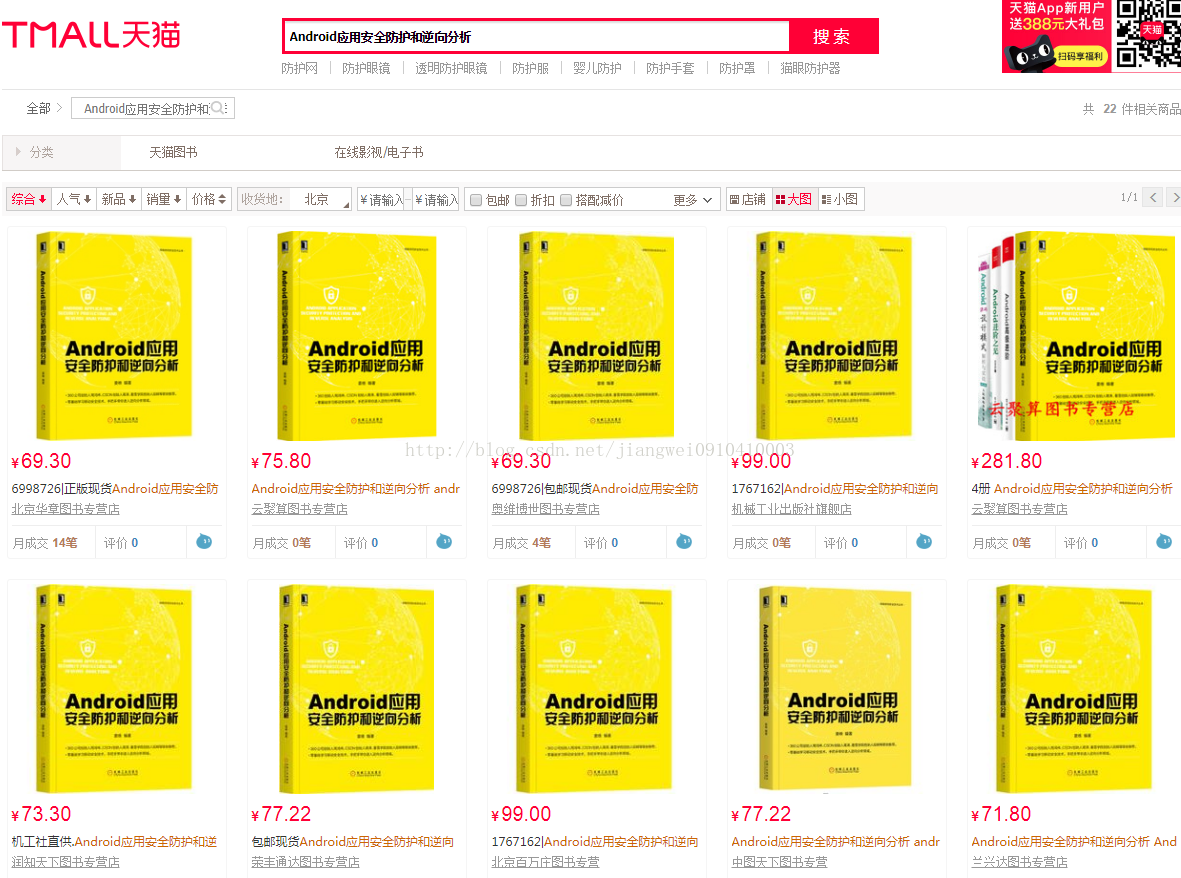Switch to 店铺 shop view

point(748,200)
